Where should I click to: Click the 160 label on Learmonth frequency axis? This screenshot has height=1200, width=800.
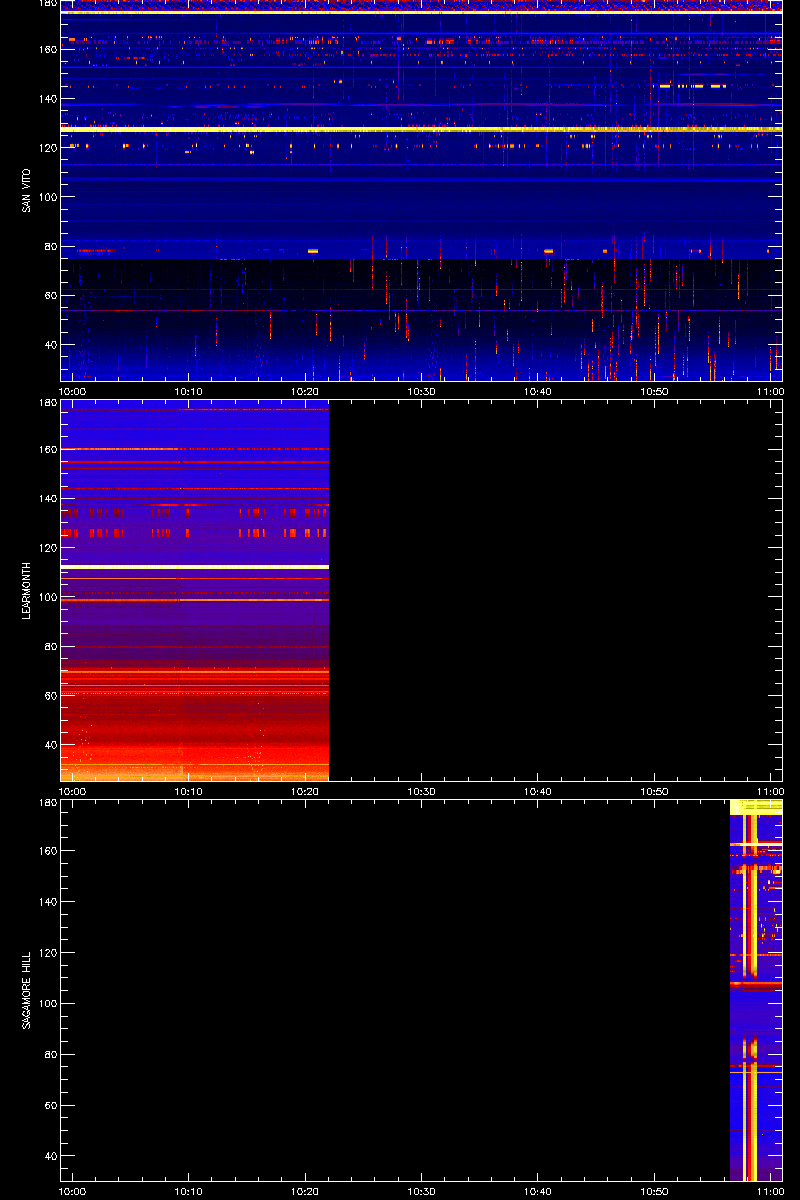[46, 449]
